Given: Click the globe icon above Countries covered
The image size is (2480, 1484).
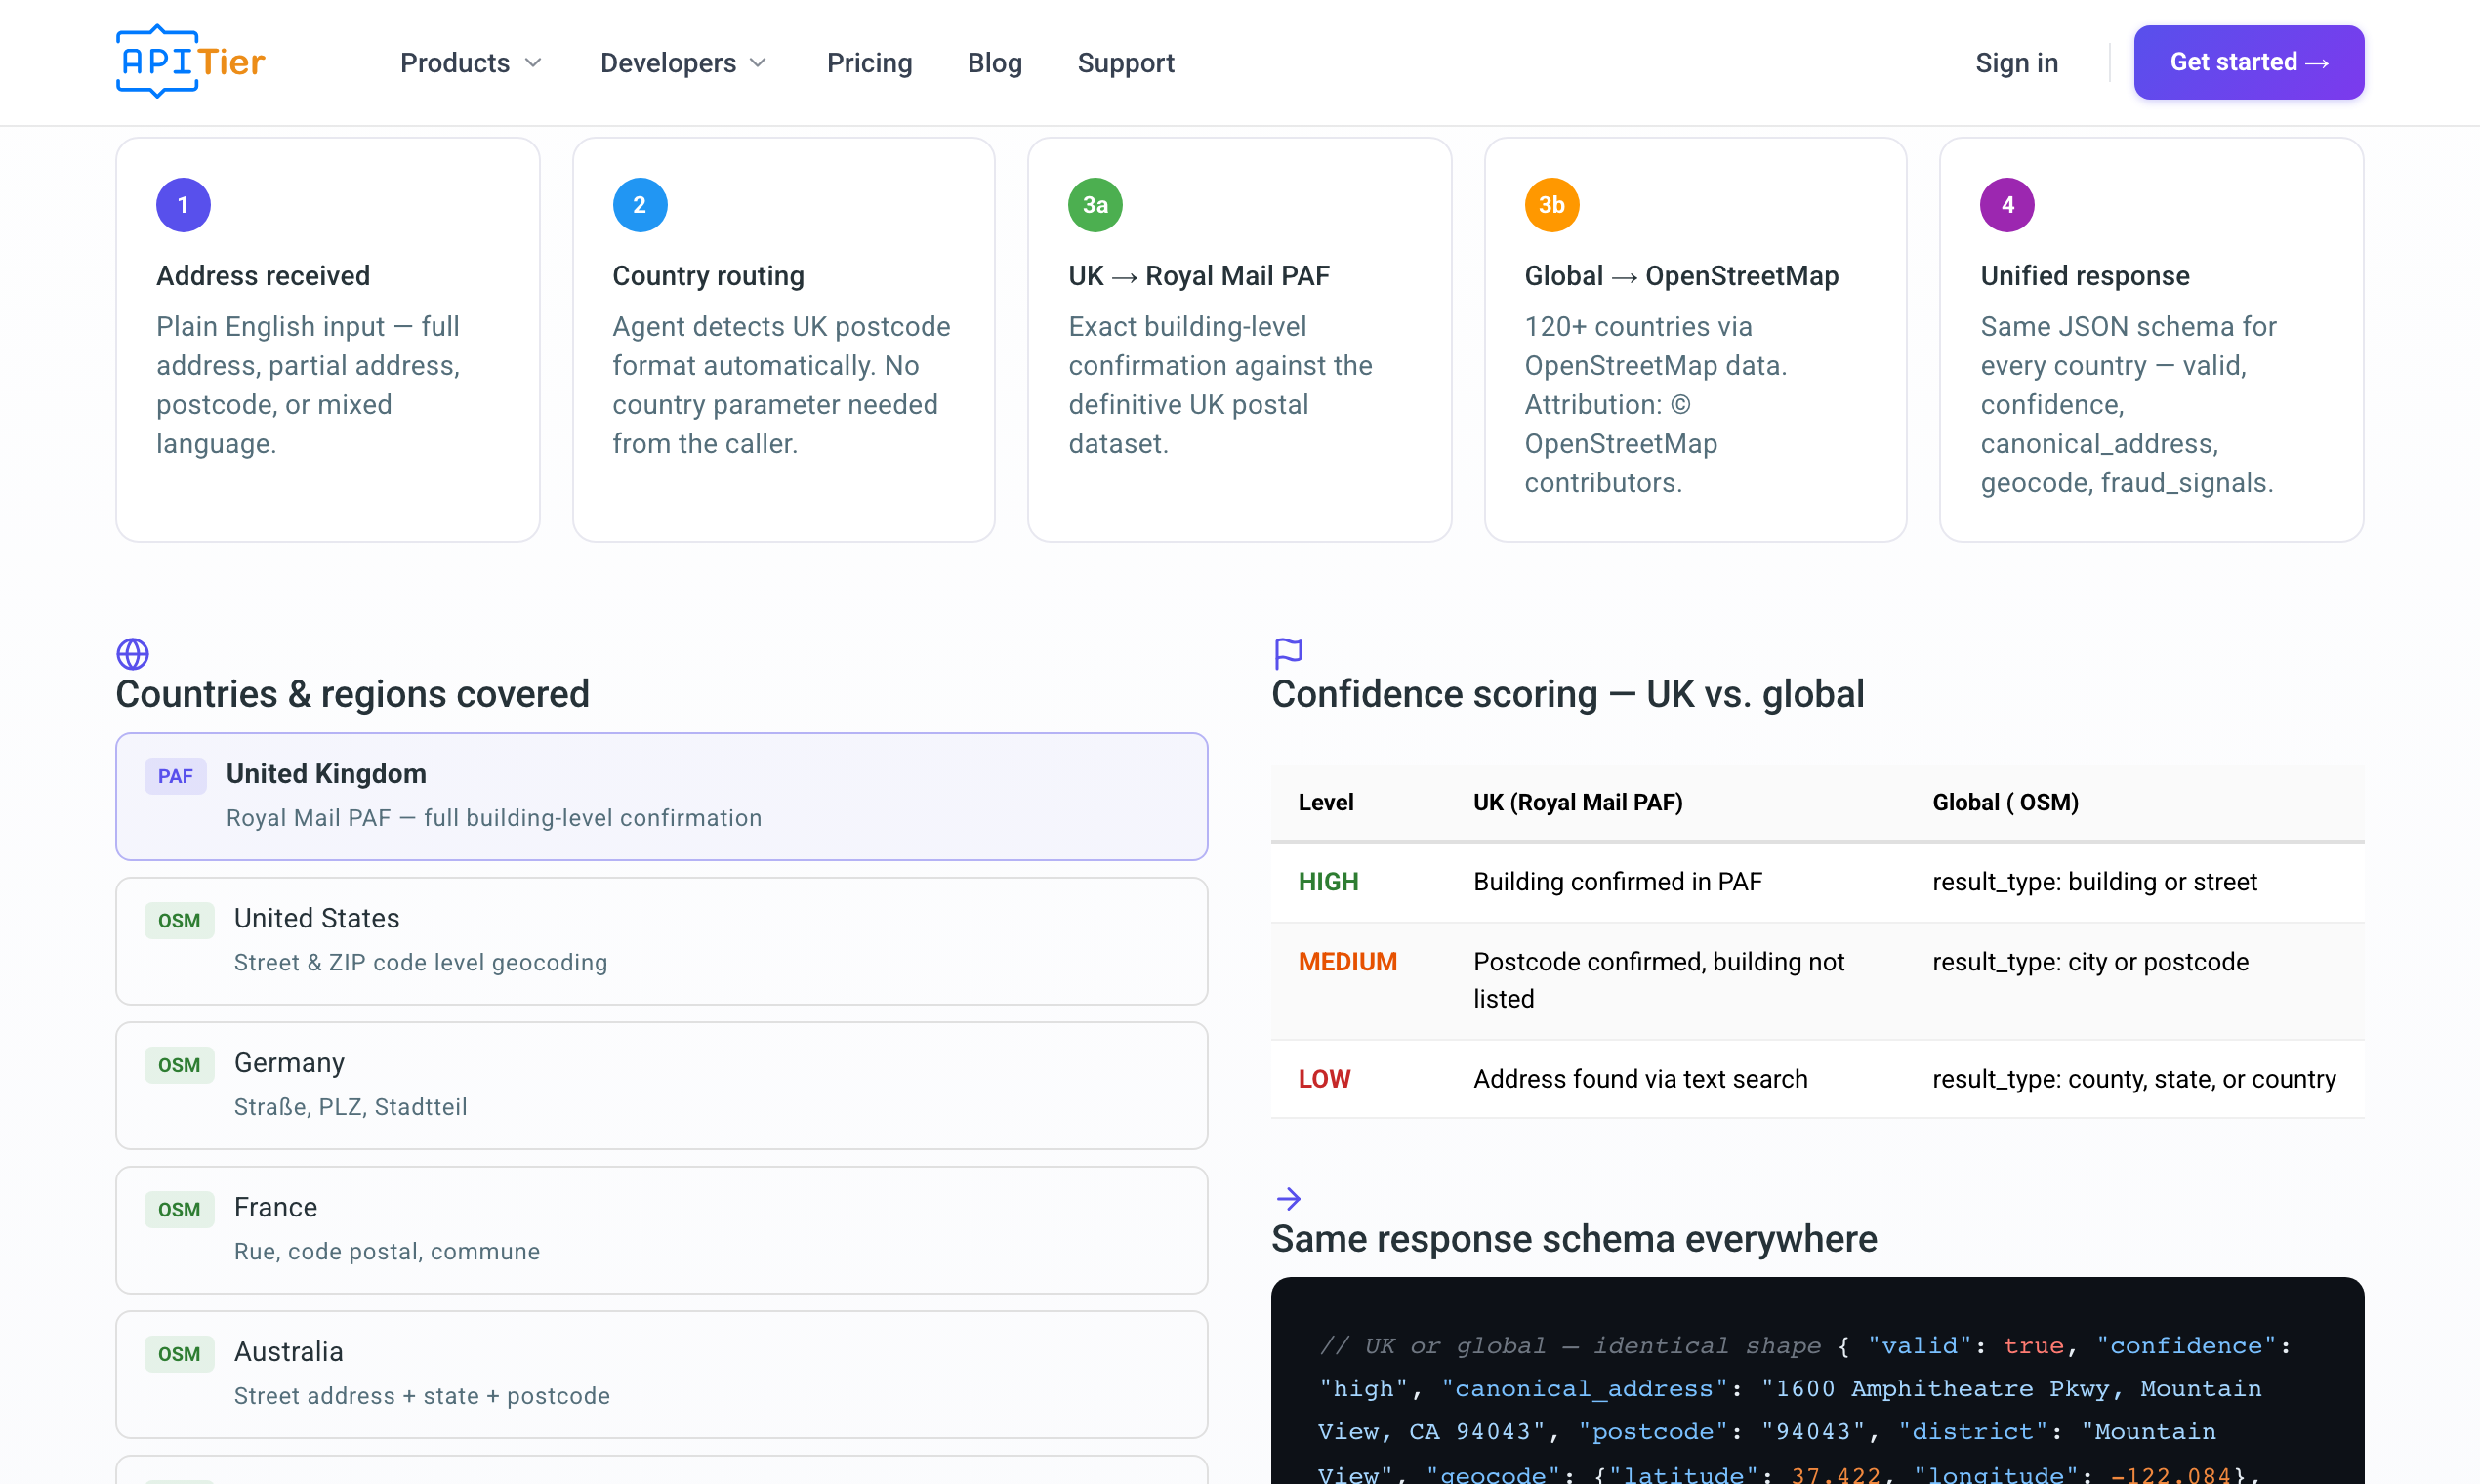Looking at the screenshot, I should coord(133,654).
